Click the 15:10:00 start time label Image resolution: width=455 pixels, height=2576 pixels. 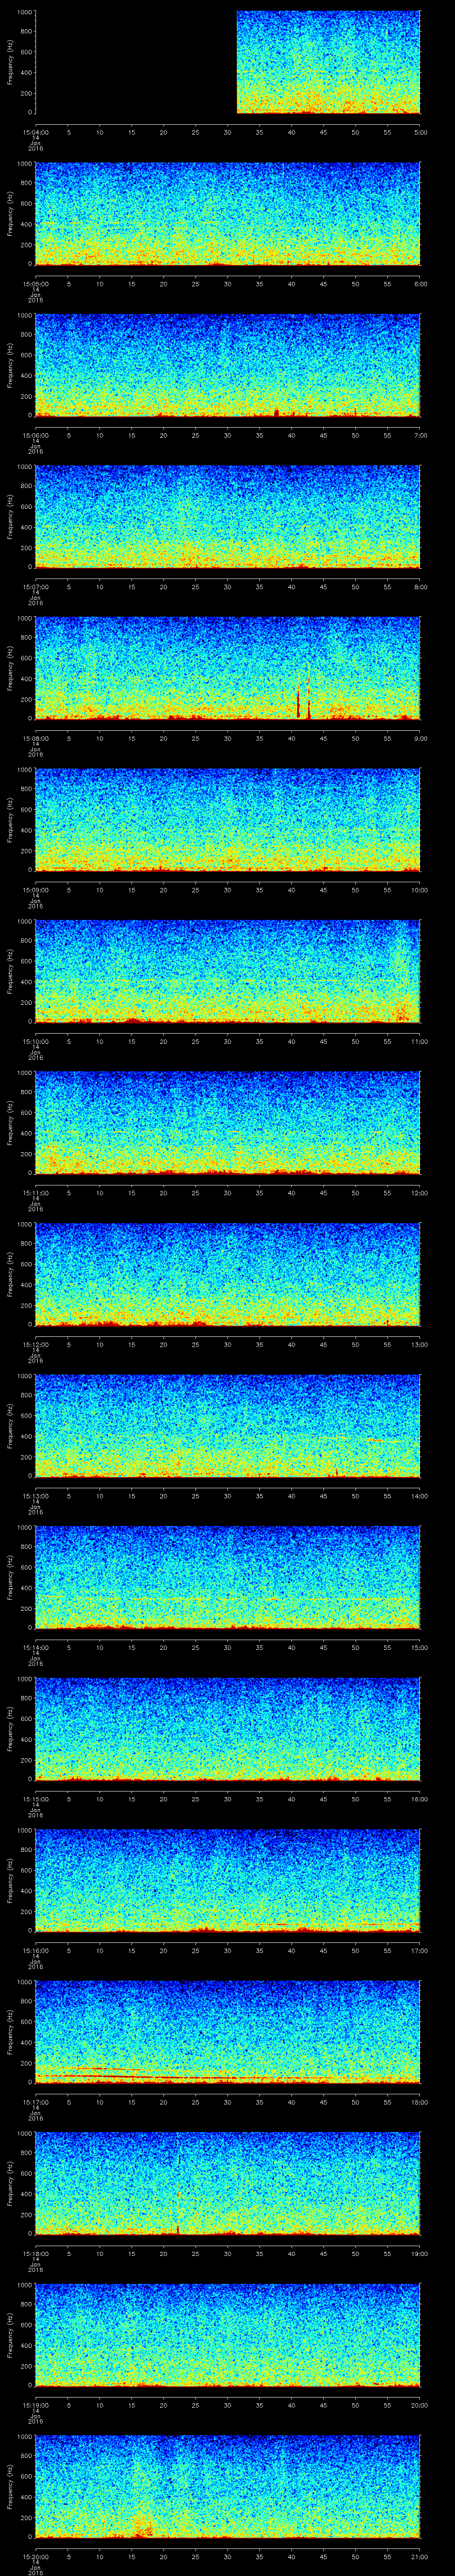tap(35, 1041)
